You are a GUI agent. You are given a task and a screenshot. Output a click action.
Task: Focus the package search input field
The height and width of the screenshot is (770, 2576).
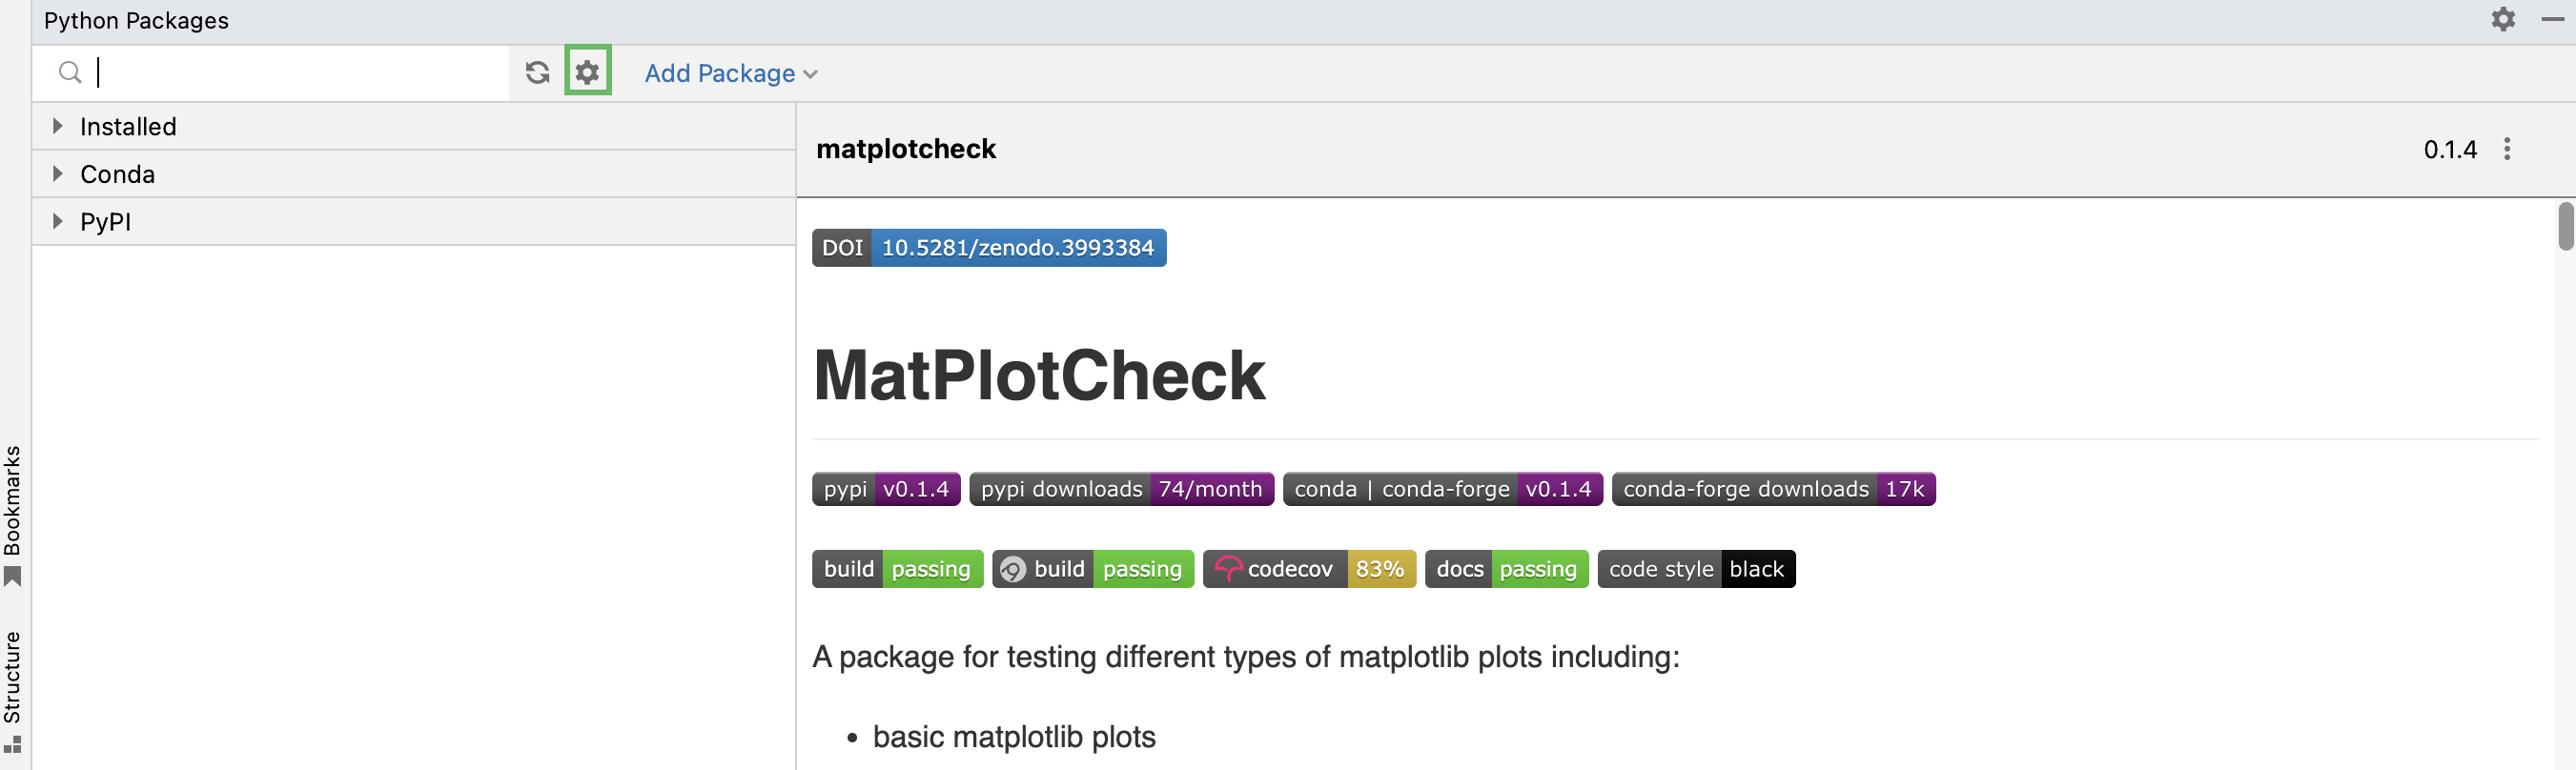(300, 72)
